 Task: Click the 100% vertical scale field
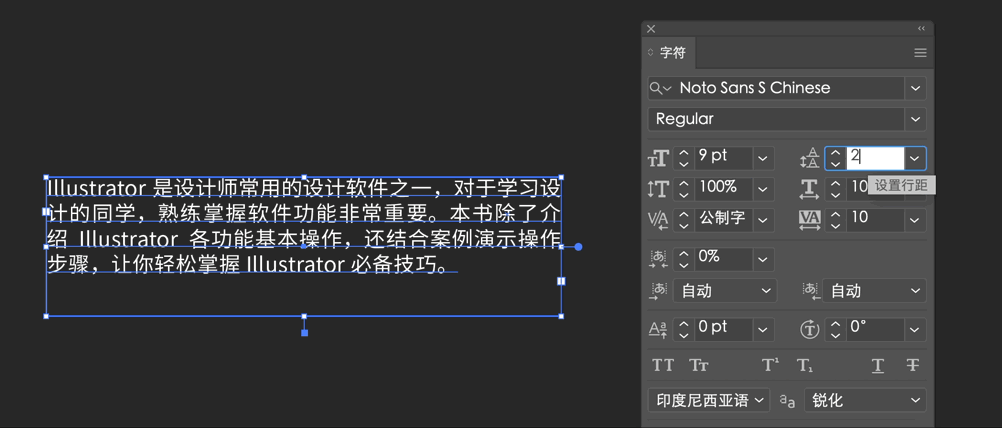pyautogui.click(x=723, y=188)
